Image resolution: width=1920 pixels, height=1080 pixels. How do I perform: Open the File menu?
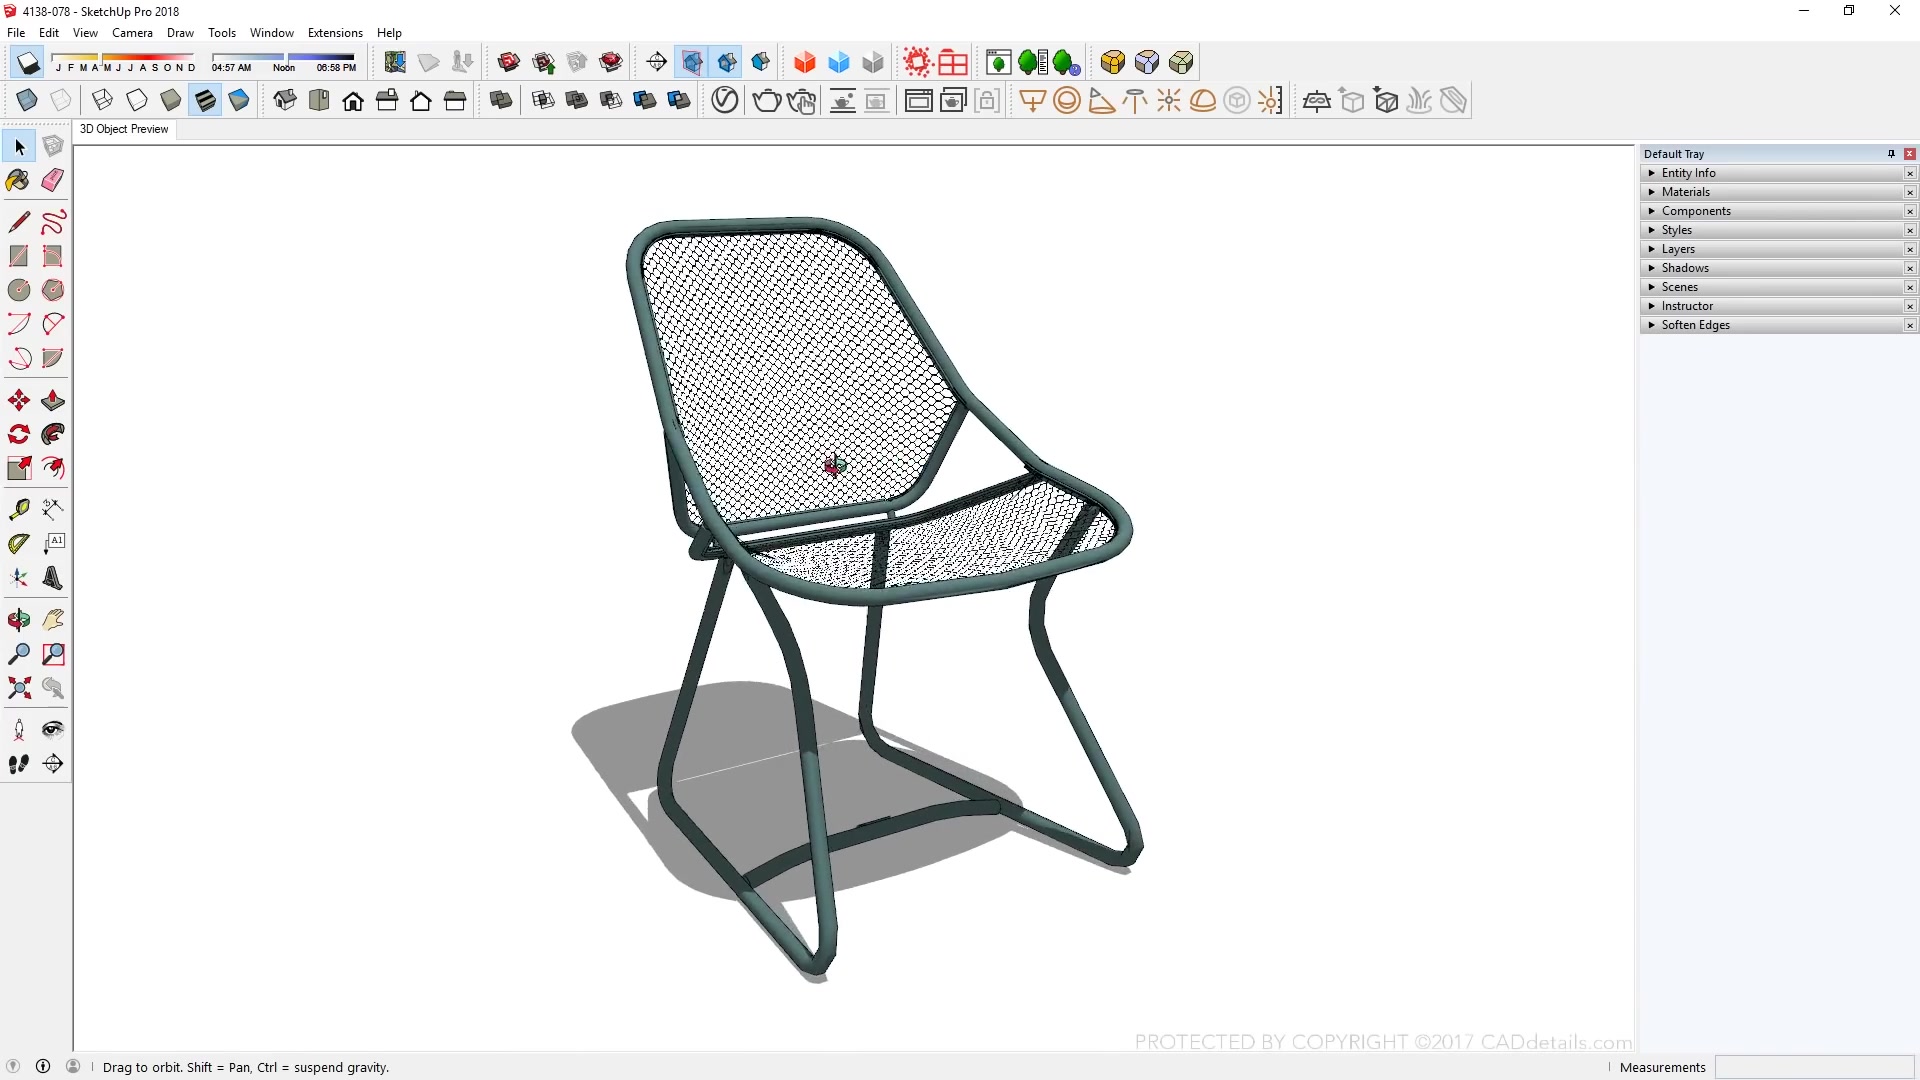click(x=16, y=33)
